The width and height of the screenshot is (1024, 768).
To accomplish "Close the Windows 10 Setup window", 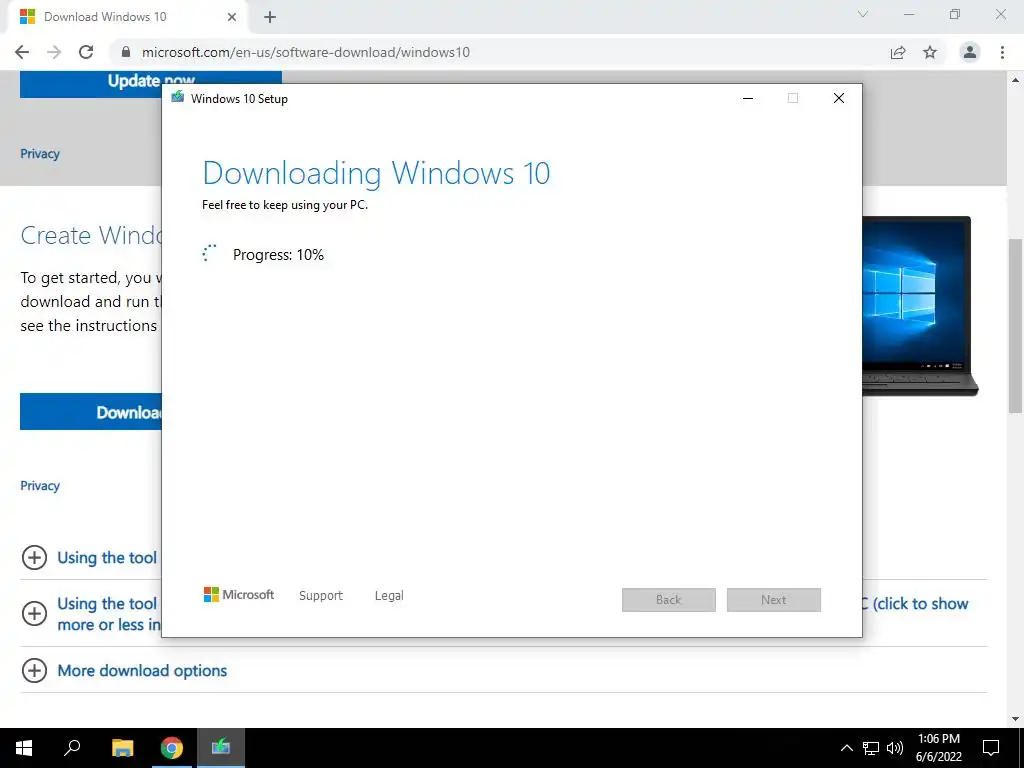I will coord(839,98).
